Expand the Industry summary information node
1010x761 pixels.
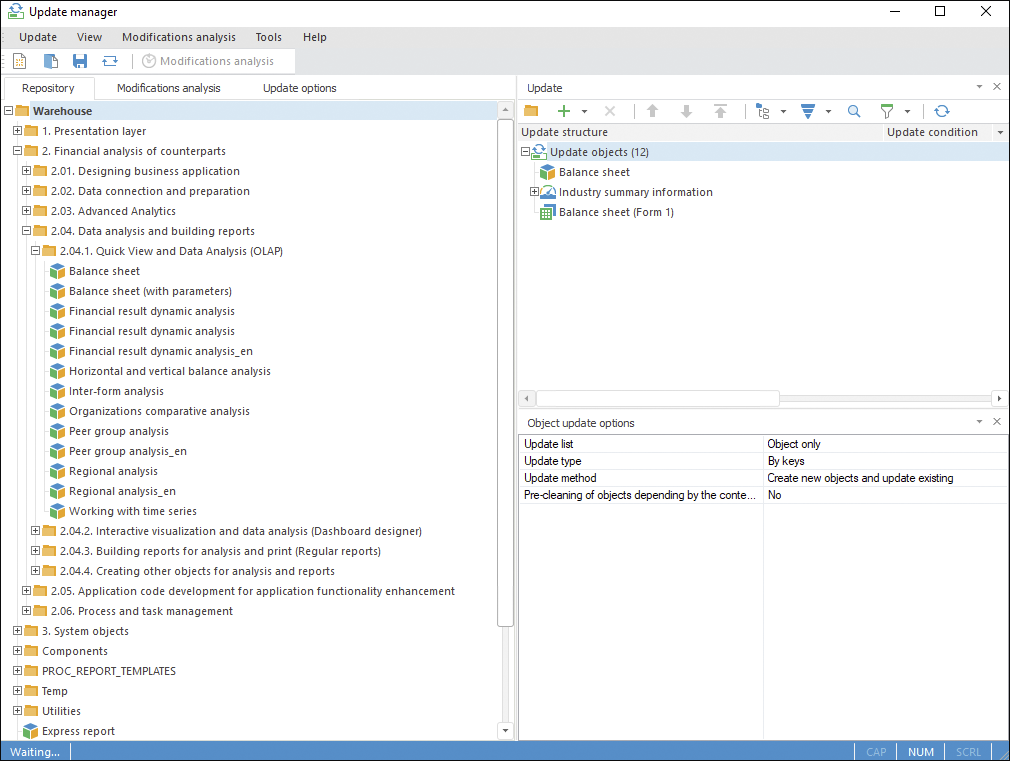(x=534, y=192)
